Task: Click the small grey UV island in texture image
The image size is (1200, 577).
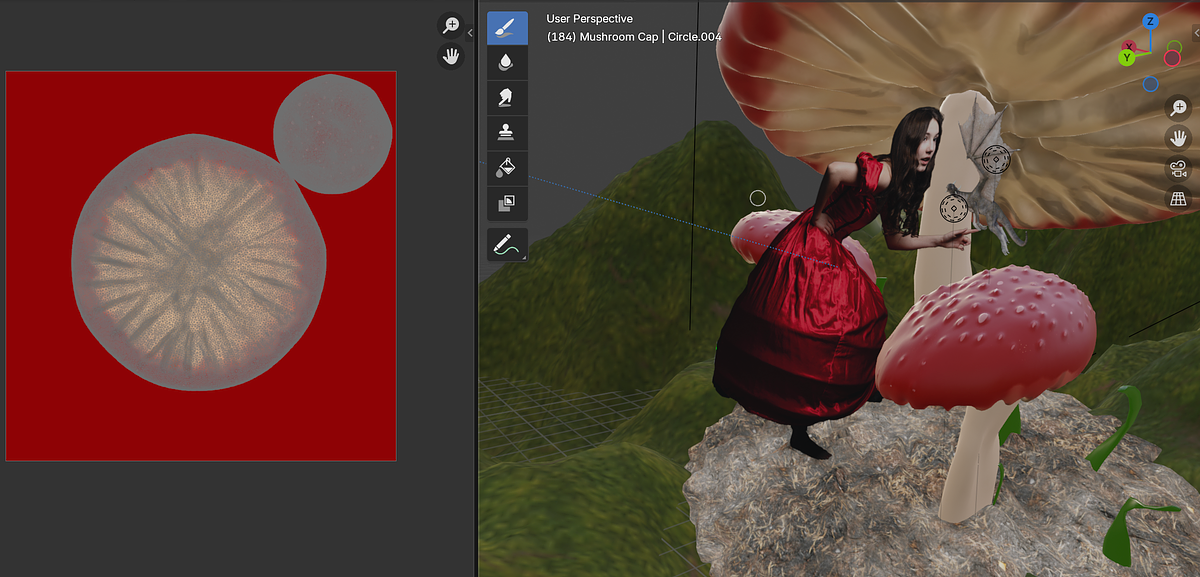Action: 332,134
